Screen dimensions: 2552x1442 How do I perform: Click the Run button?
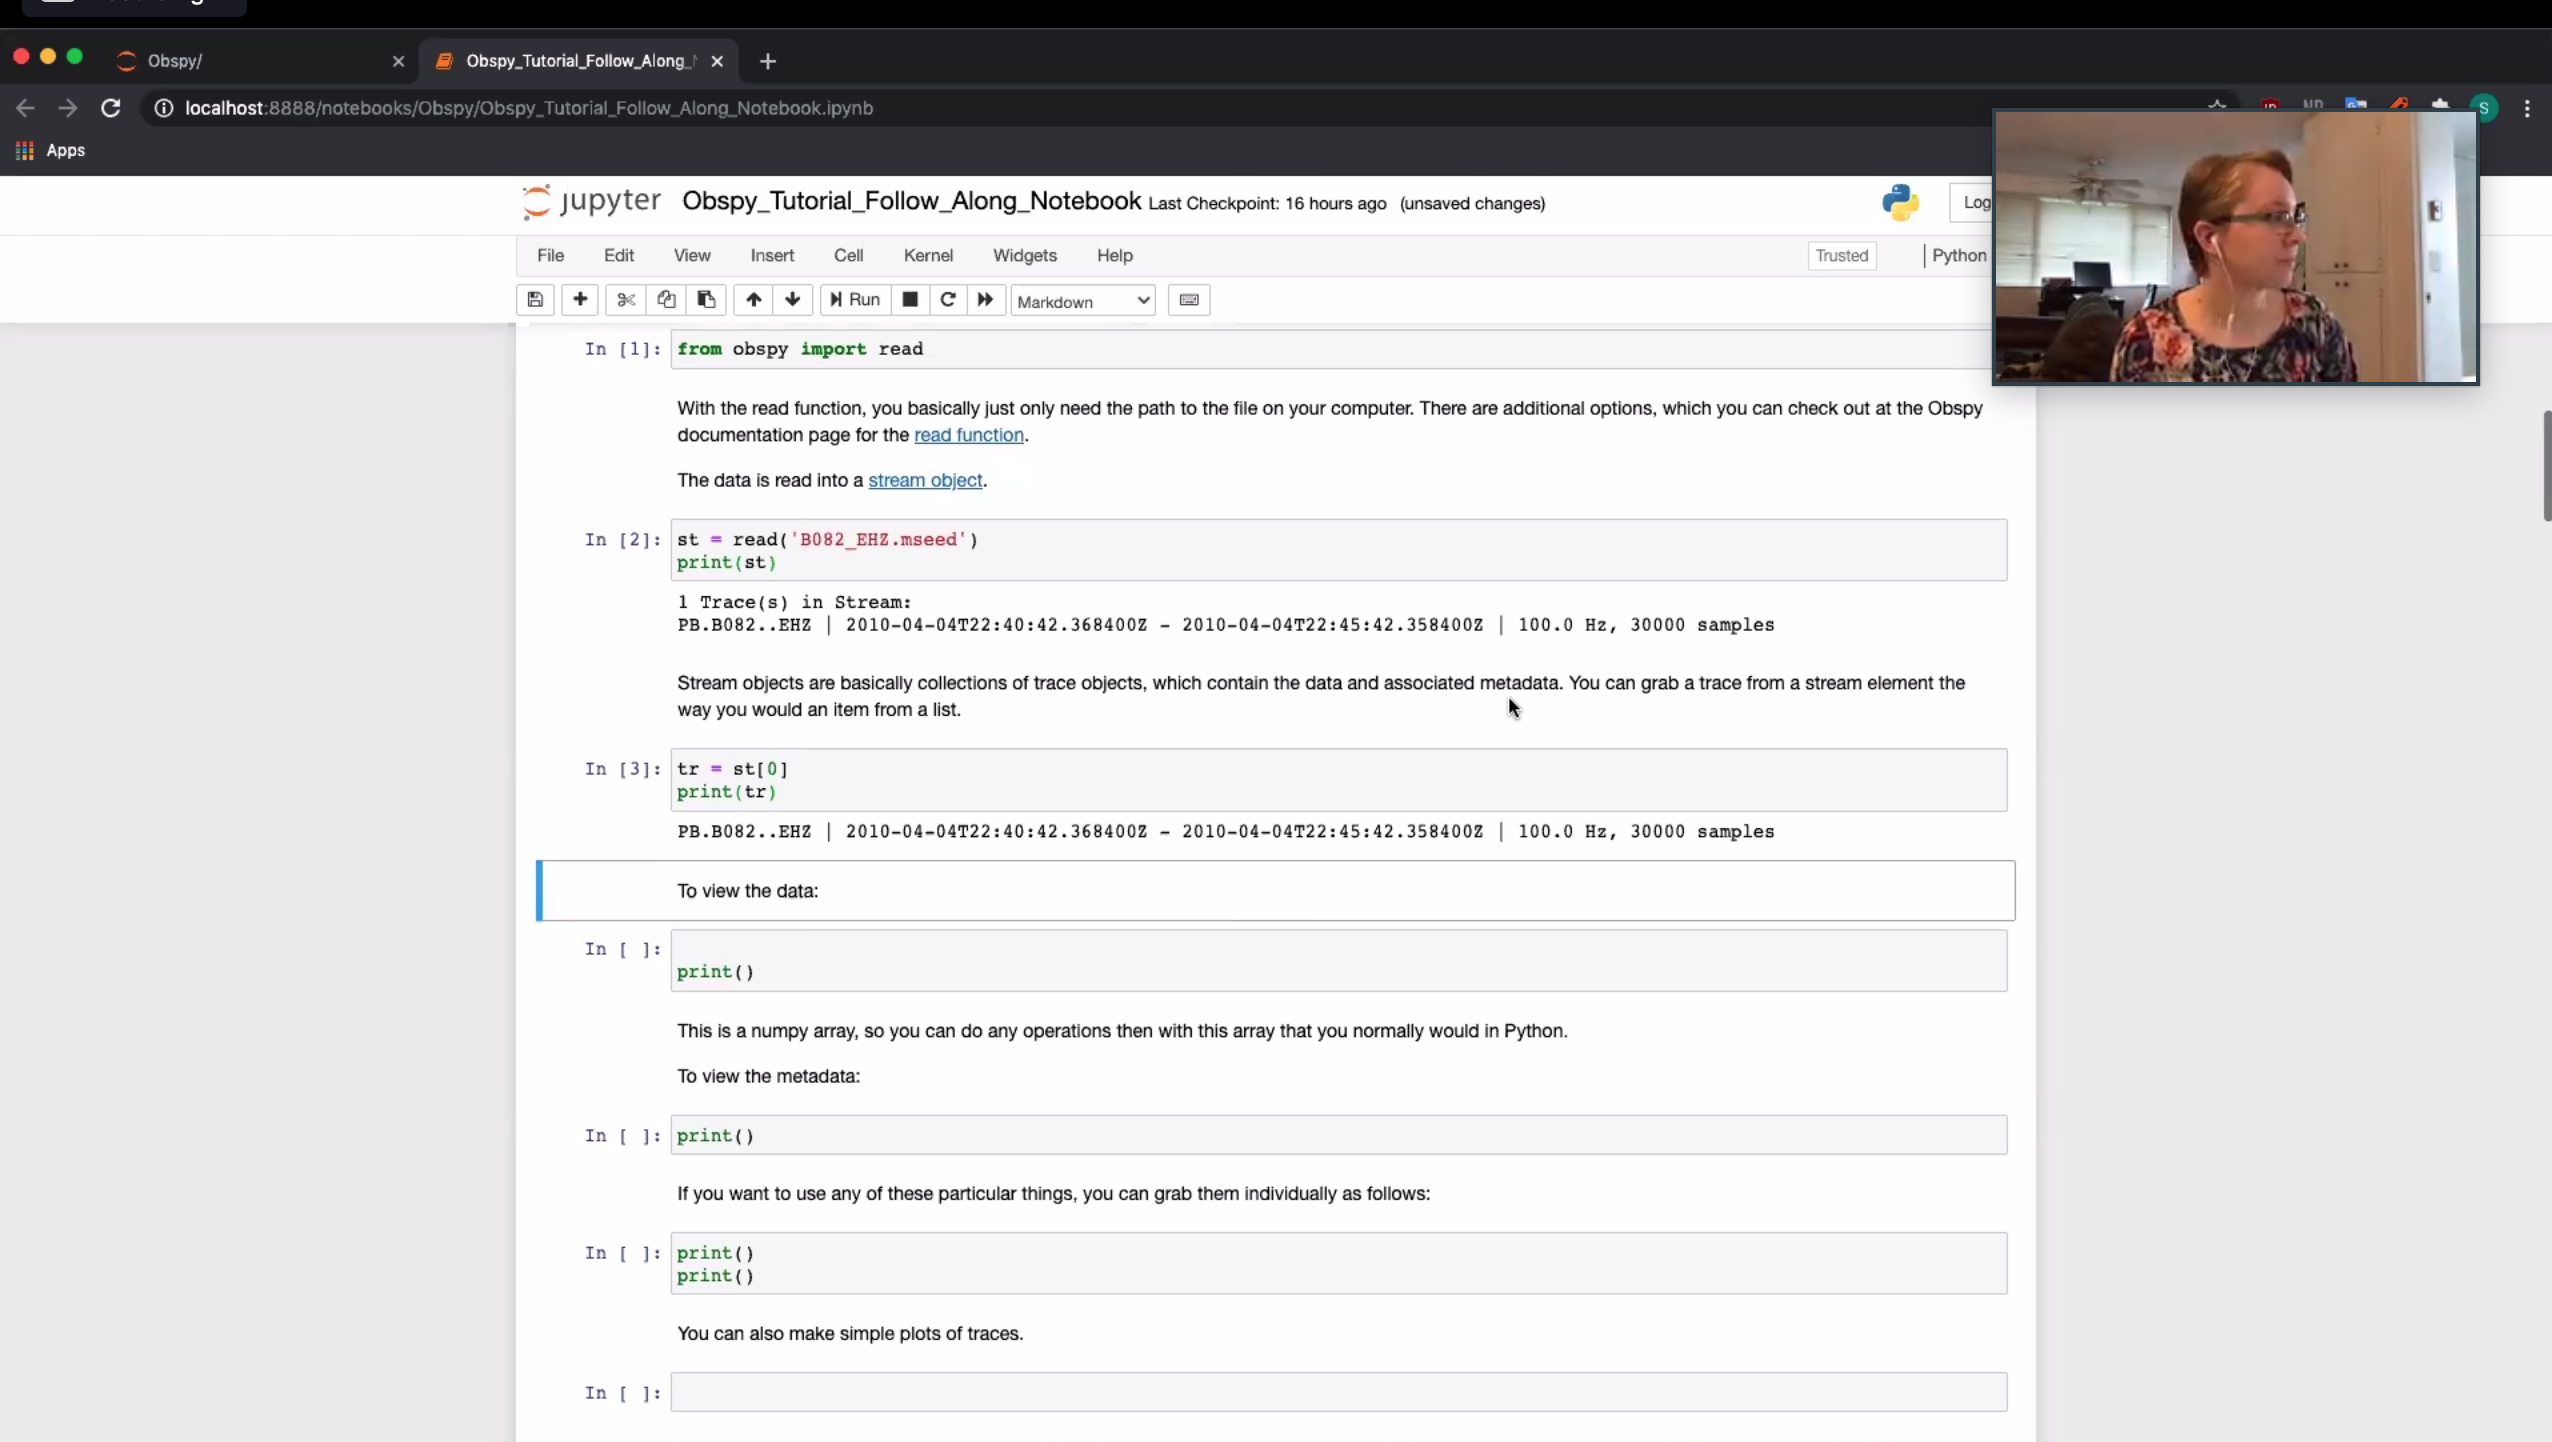click(x=855, y=300)
